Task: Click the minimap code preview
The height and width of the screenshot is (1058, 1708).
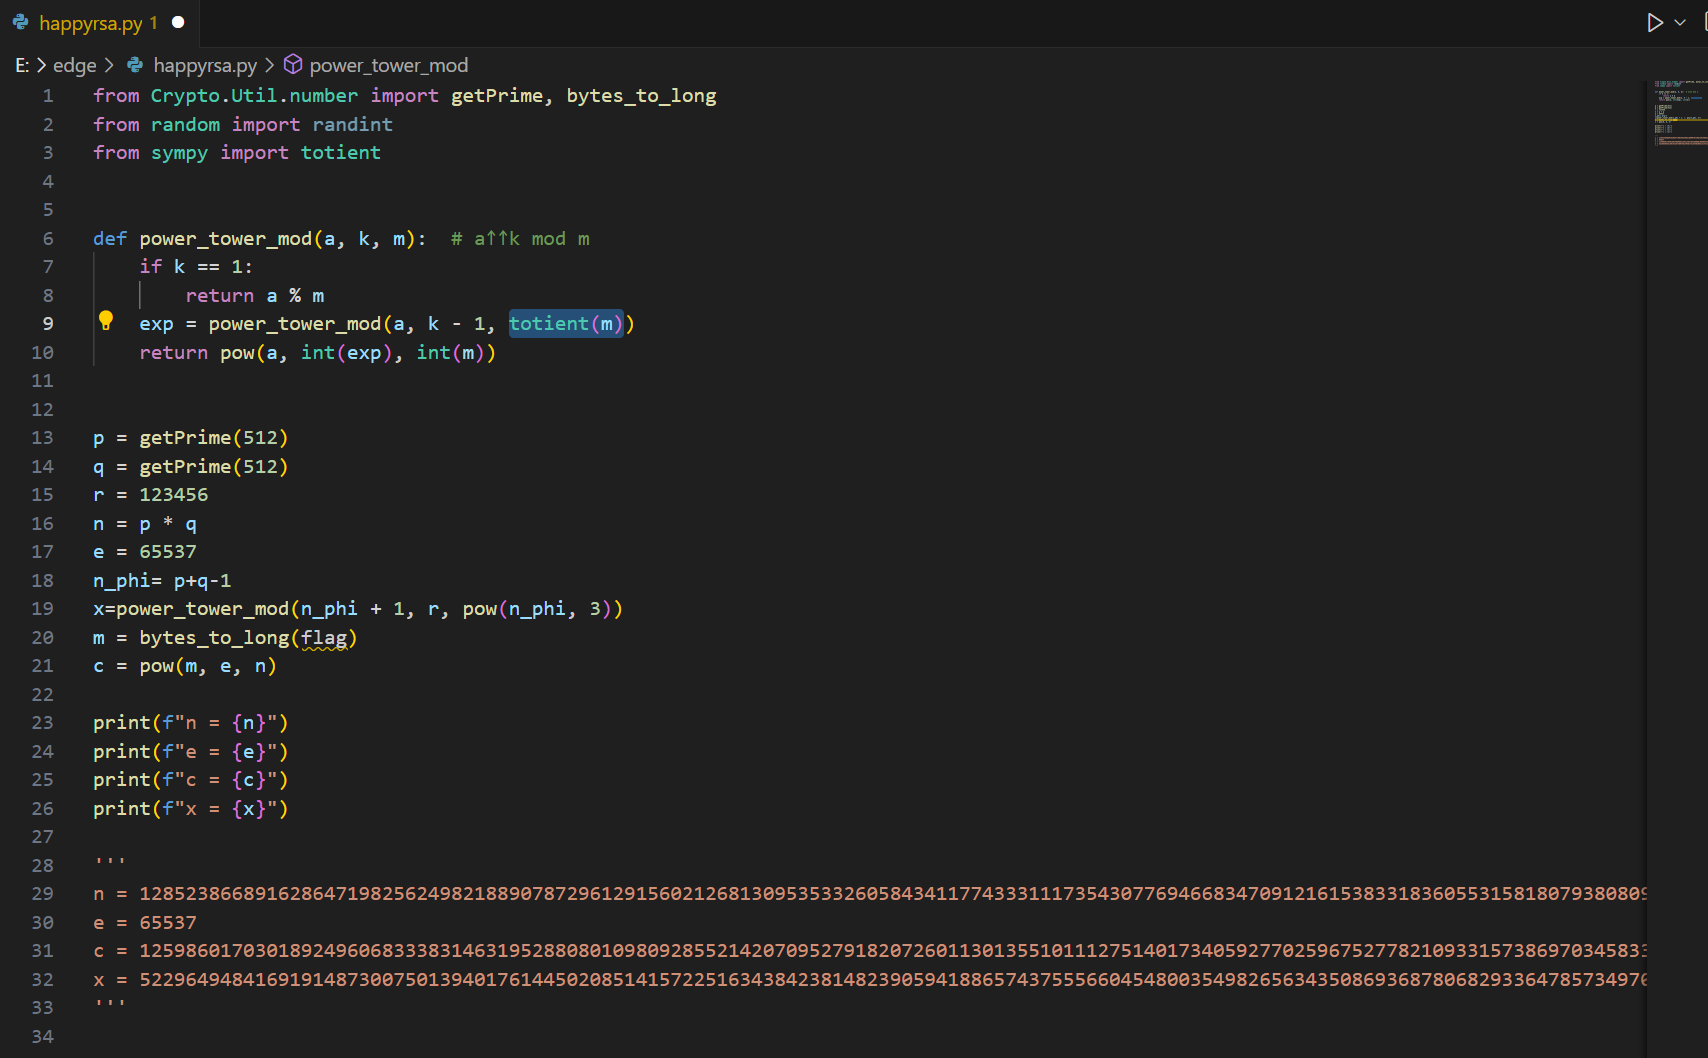Action: [1675, 112]
